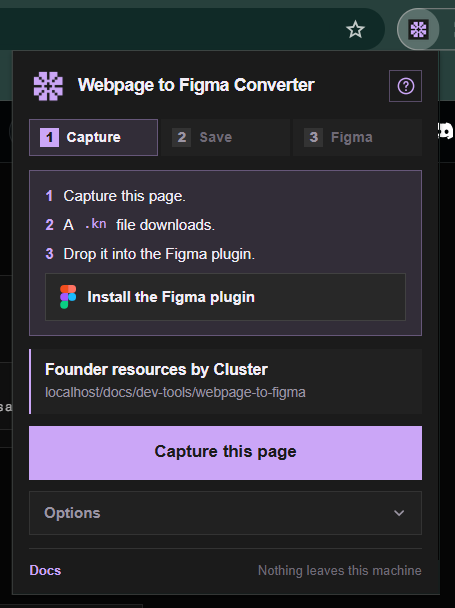455x608 pixels.
Task: Click Install the Figma plugin button
Action: [225, 297]
